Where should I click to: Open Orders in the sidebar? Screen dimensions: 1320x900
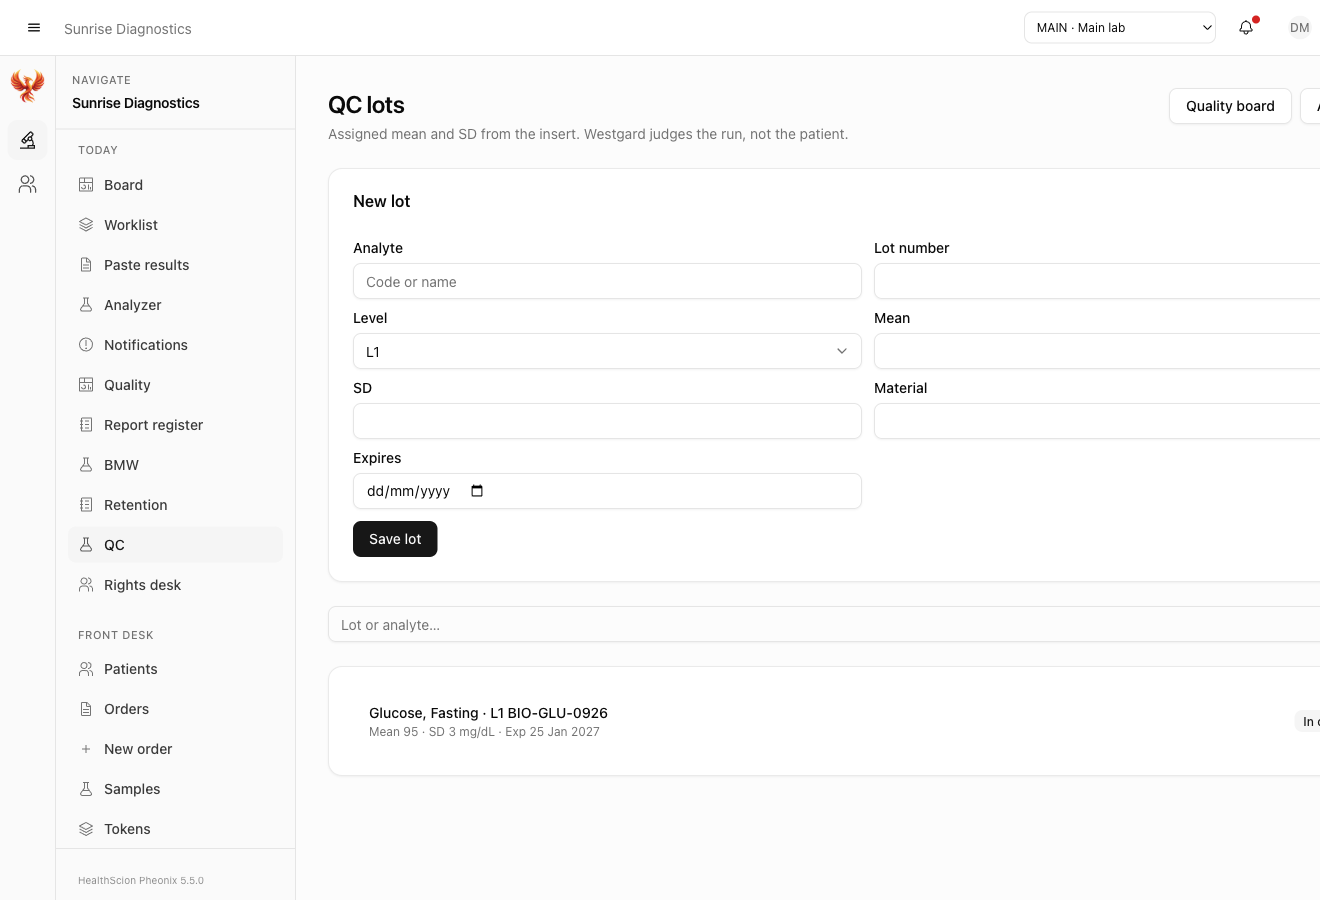[x=176, y=709]
